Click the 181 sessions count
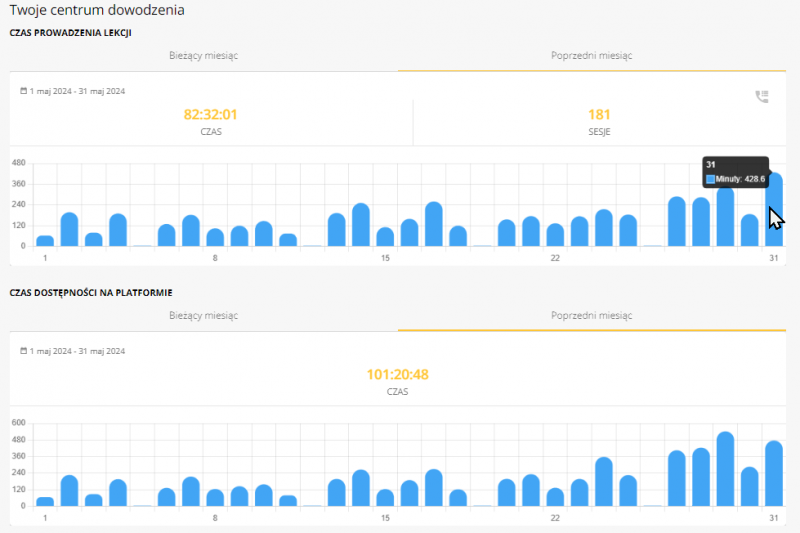 coord(599,115)
